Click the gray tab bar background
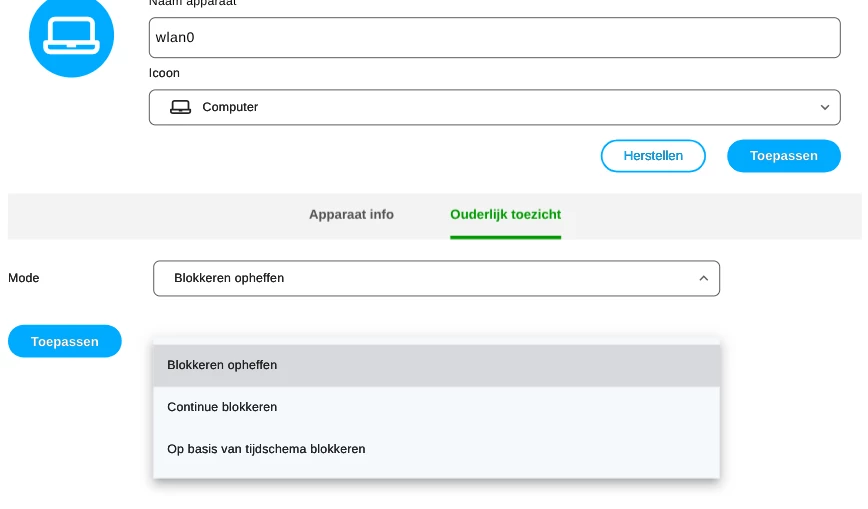Screen dimensions: 868x509 point(150,216)
